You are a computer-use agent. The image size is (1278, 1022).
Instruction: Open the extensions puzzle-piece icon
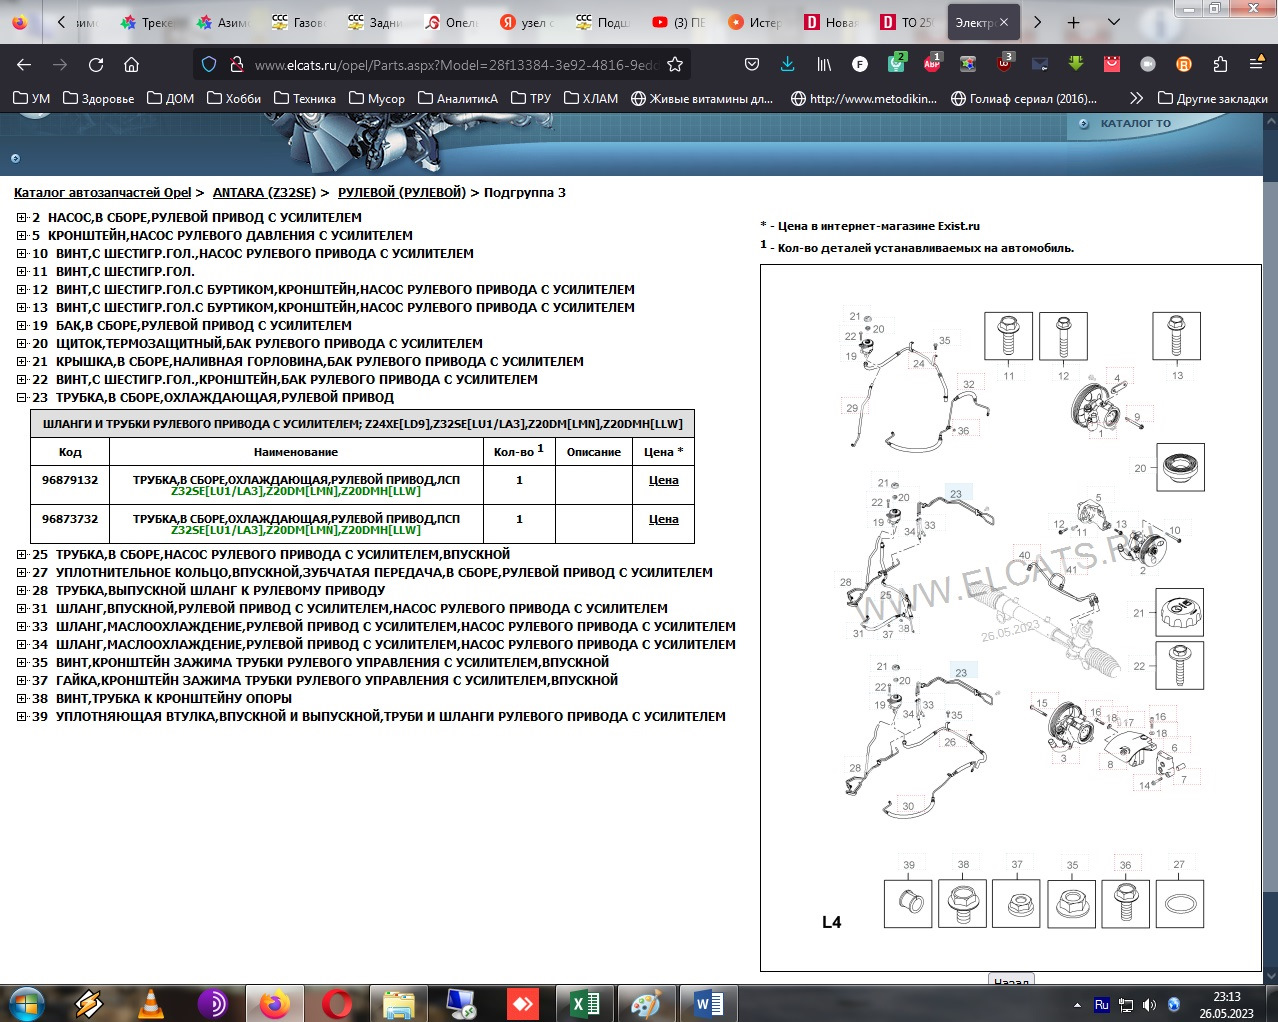(x=1220, y=65)
